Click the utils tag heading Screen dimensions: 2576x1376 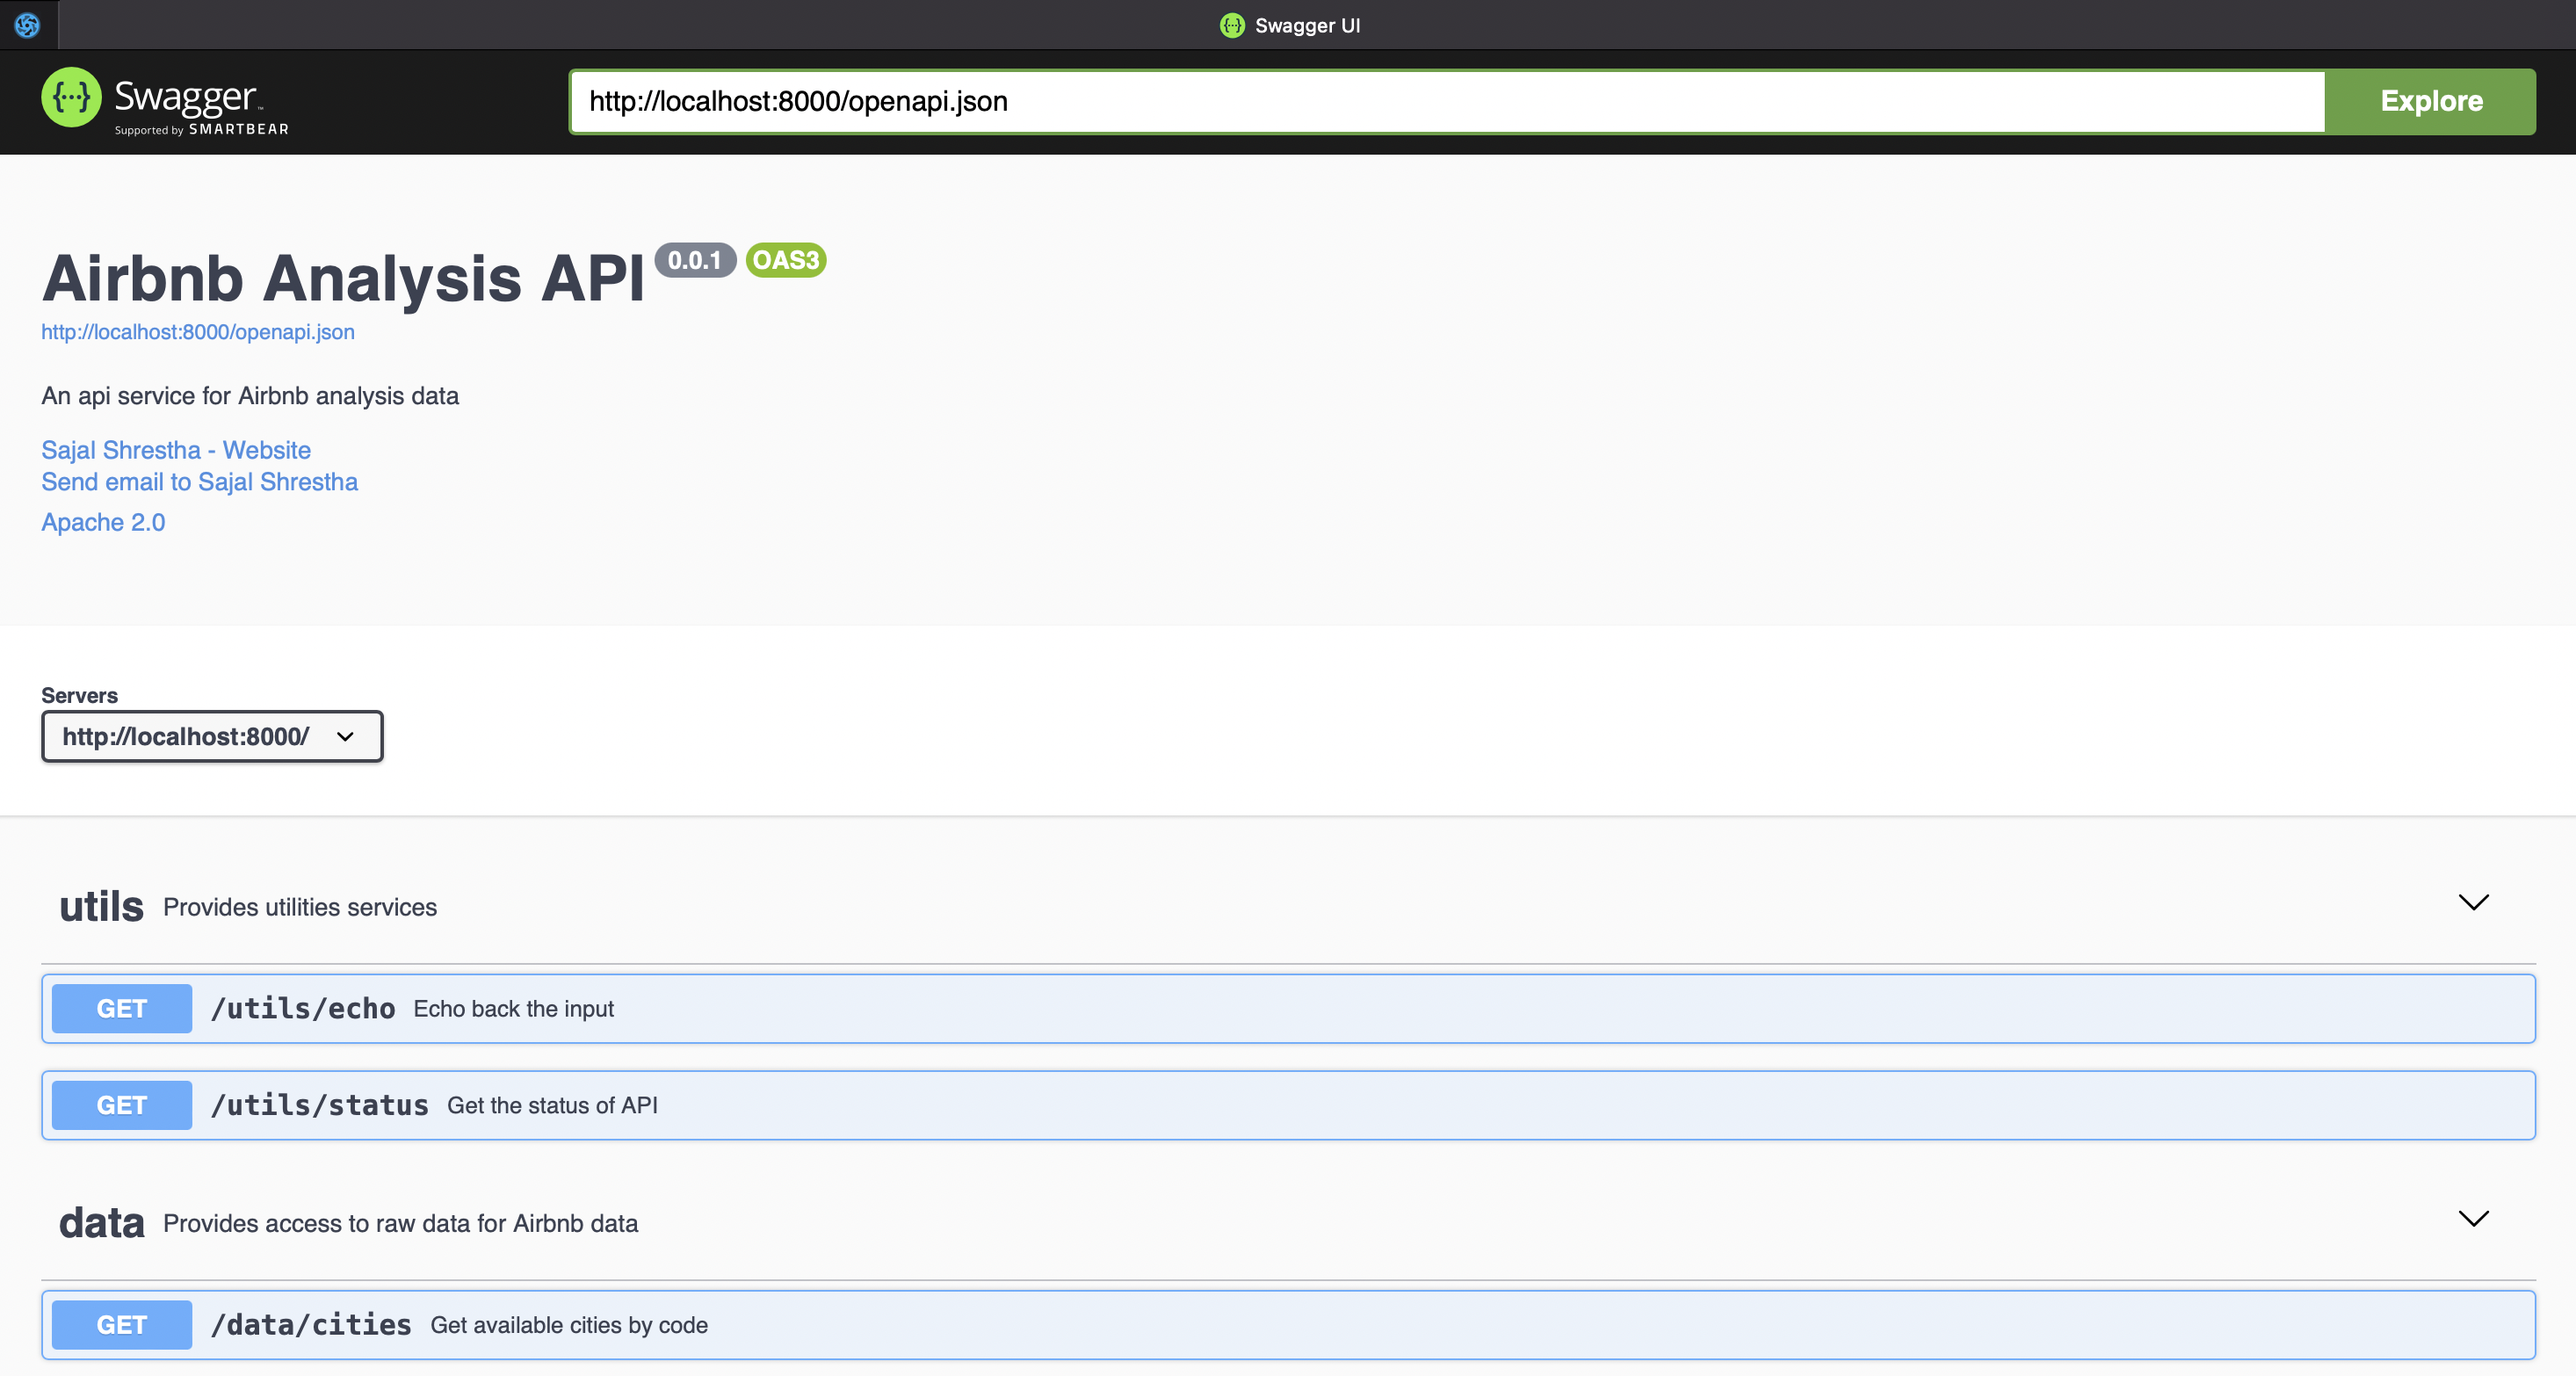coord(101,907)
